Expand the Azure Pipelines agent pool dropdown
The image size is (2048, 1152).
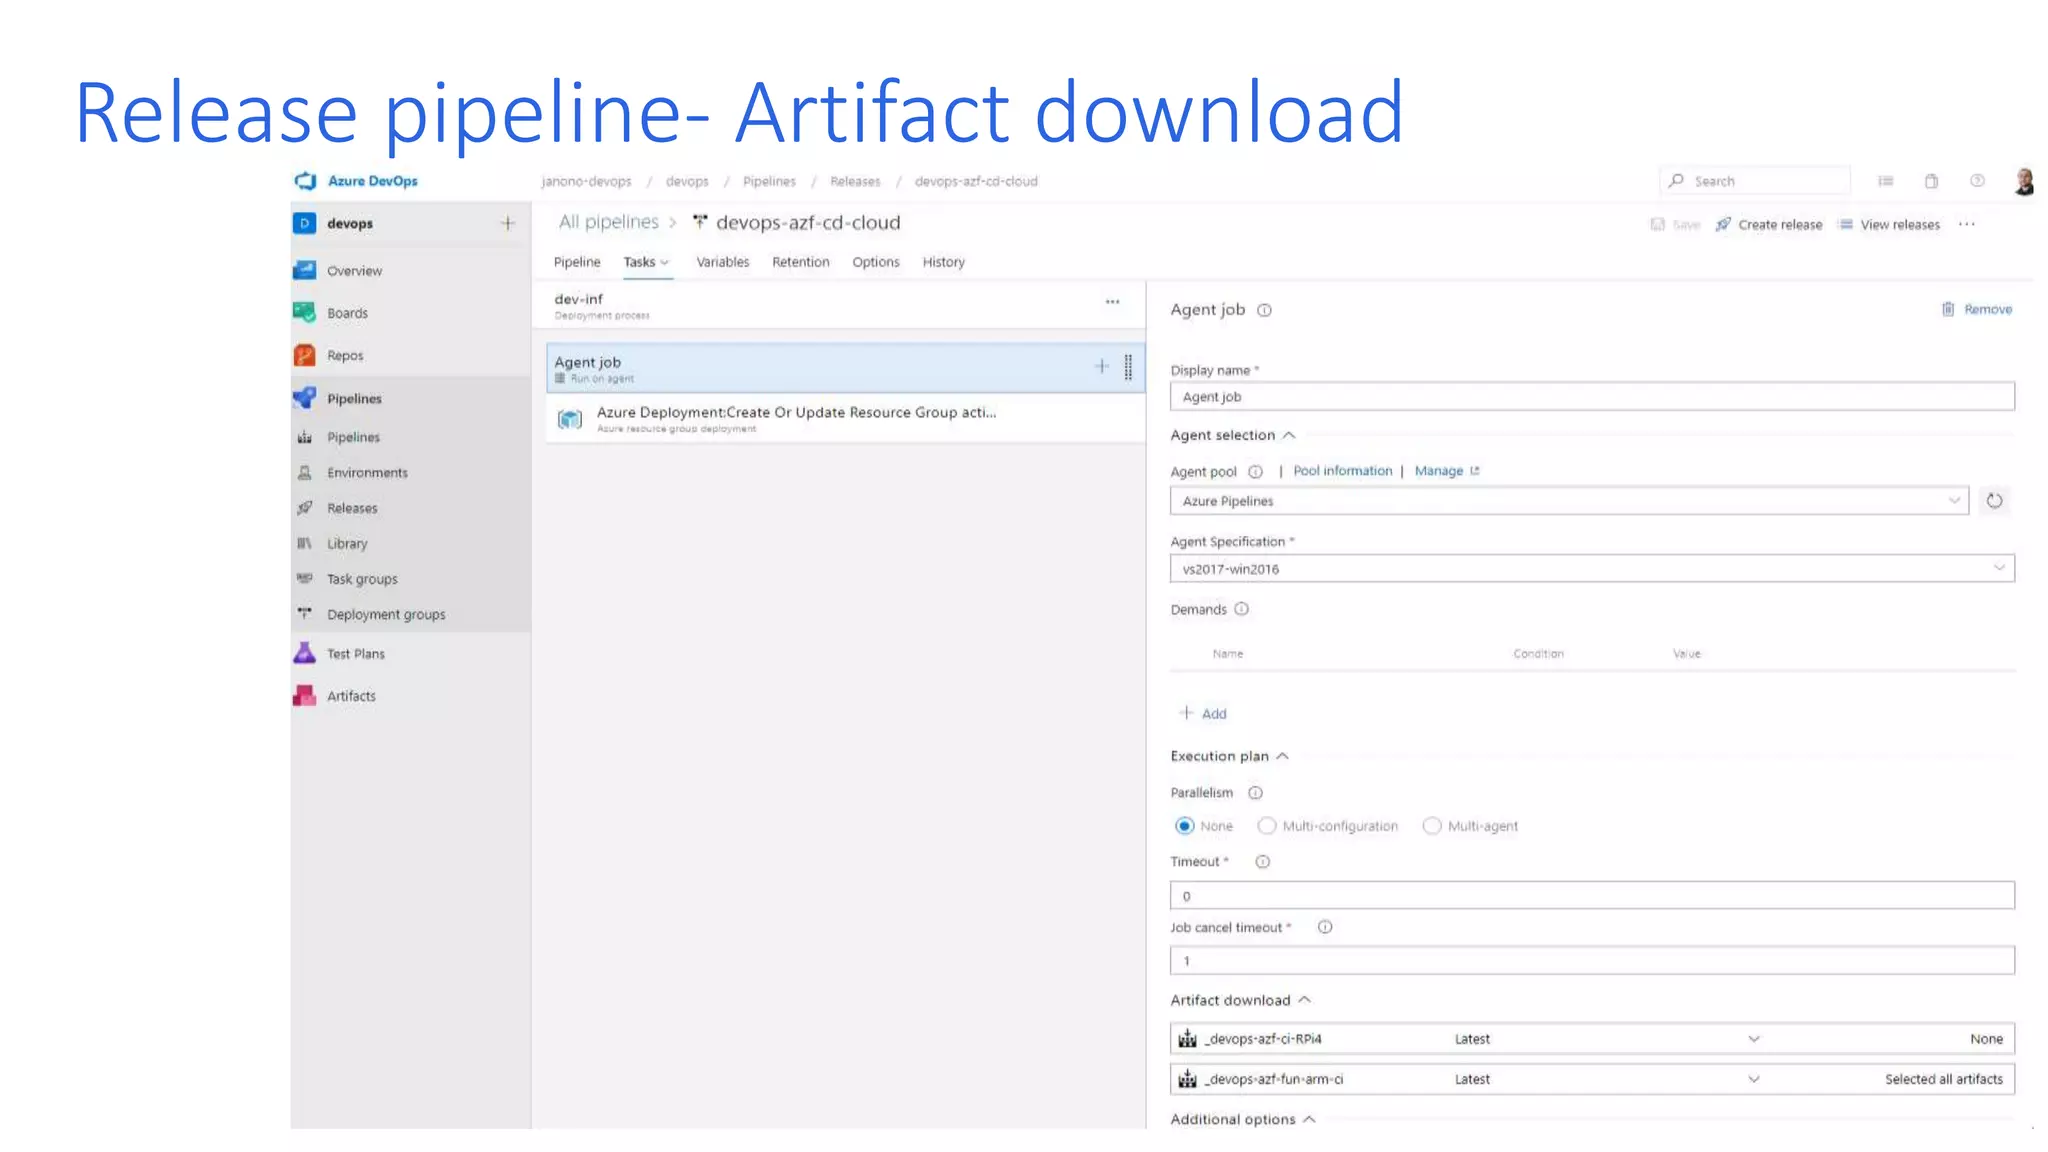coord(1568,501)
